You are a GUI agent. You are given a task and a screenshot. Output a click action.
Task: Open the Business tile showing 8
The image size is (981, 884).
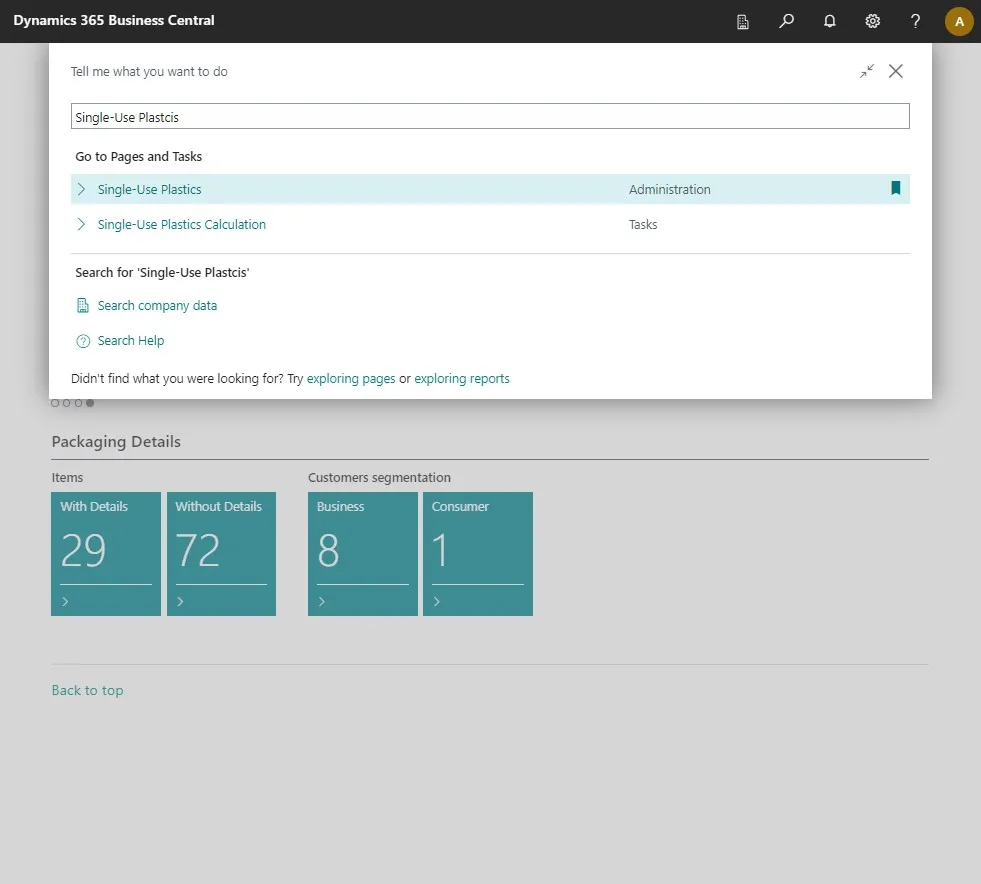tap(363, 554)
